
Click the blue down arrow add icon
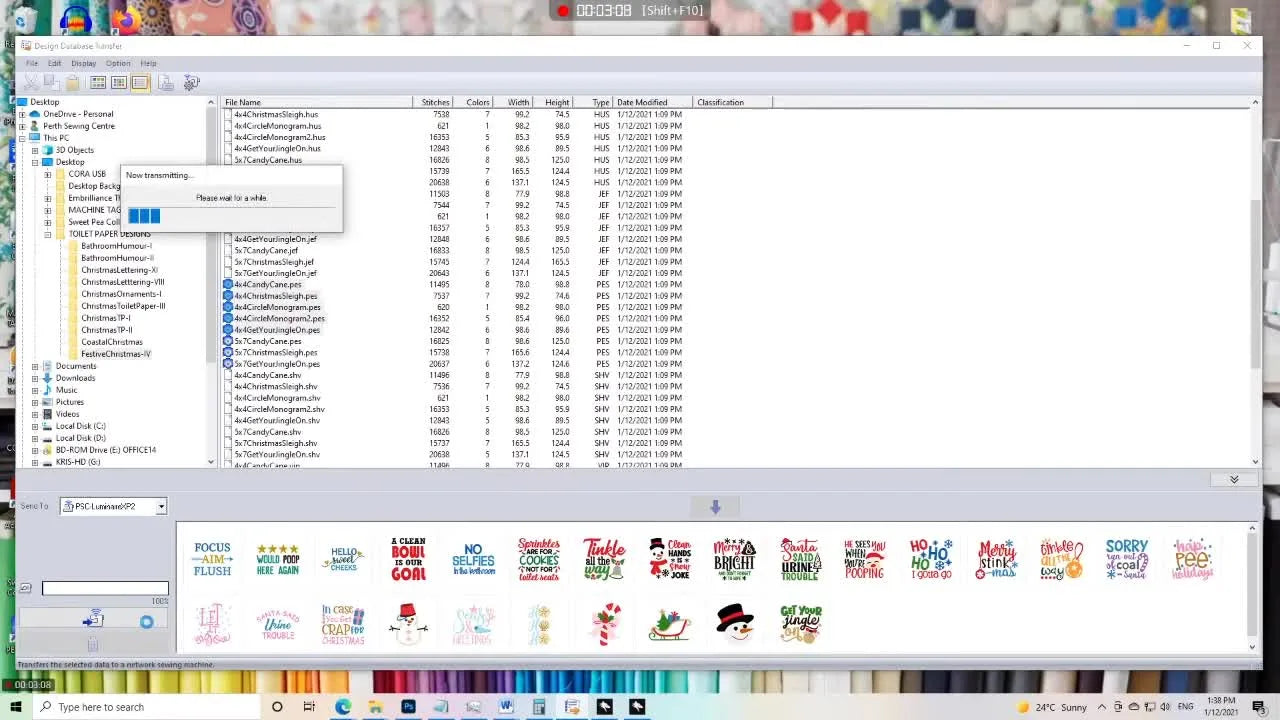pyautogui.click(x=715, y=507)
